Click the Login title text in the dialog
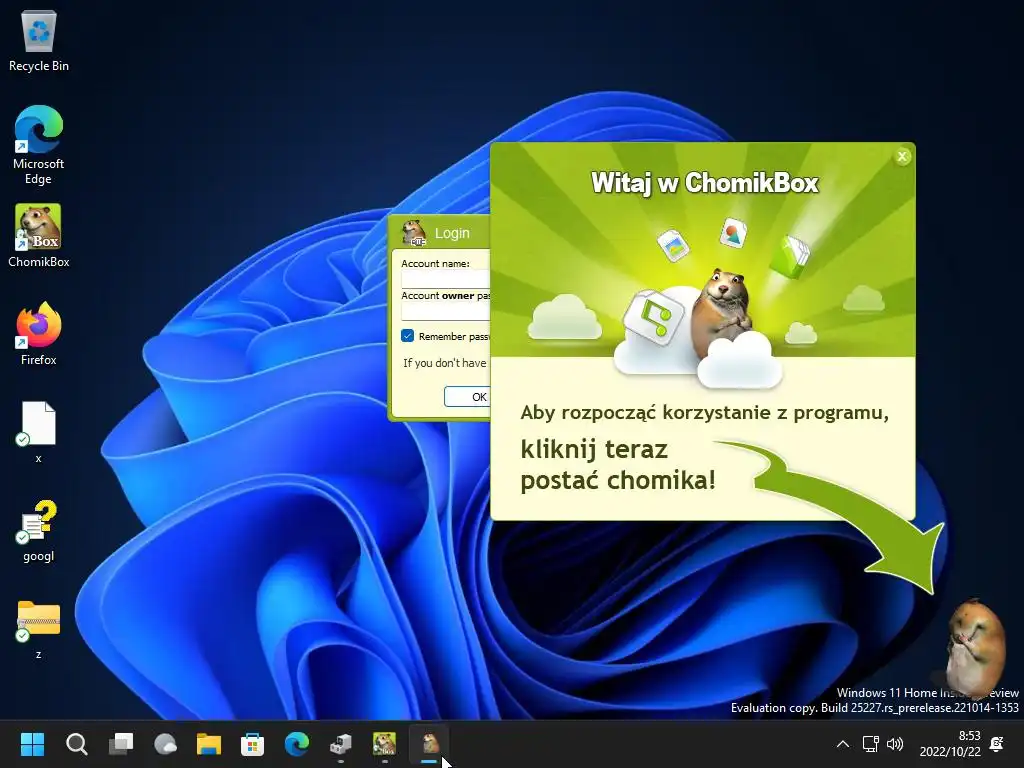Screen dimensions: 1024x768 coord(452,233)
